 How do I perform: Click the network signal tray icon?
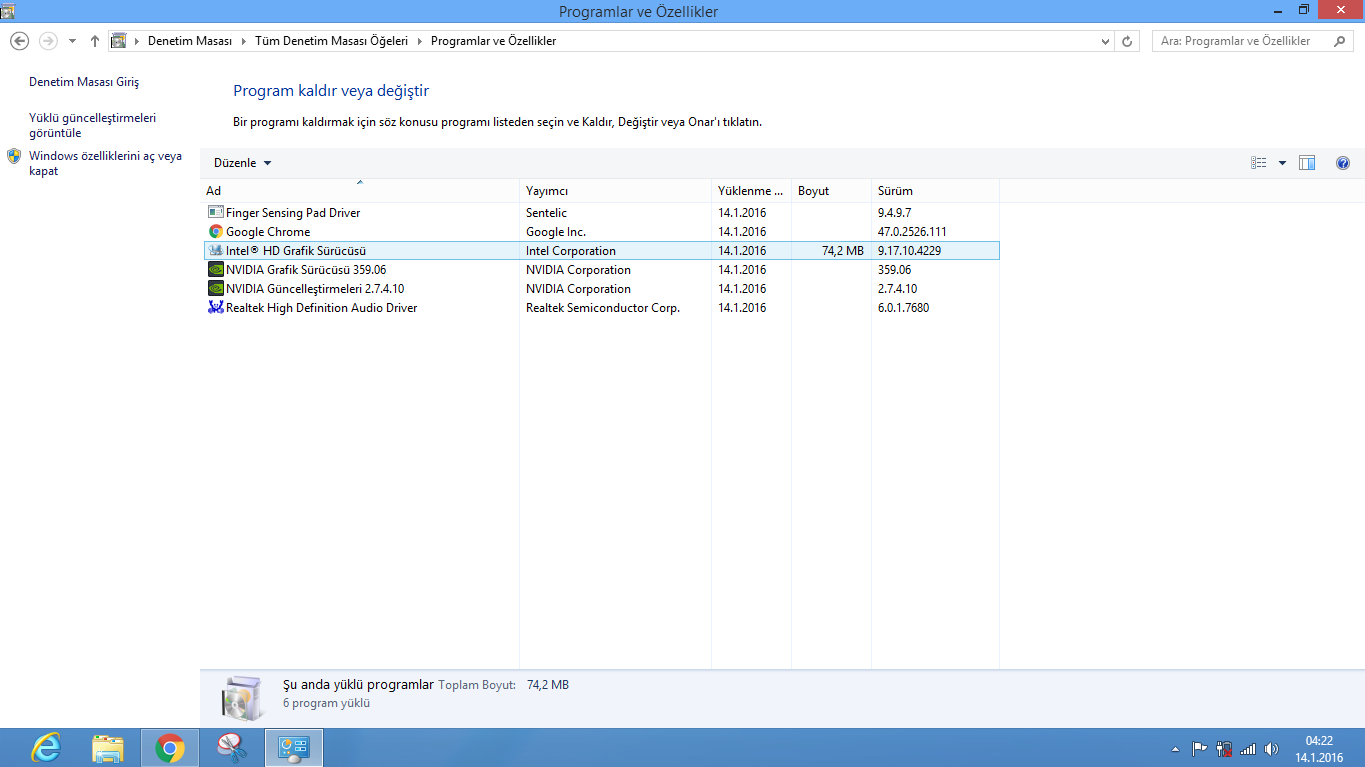[1247, 748]
